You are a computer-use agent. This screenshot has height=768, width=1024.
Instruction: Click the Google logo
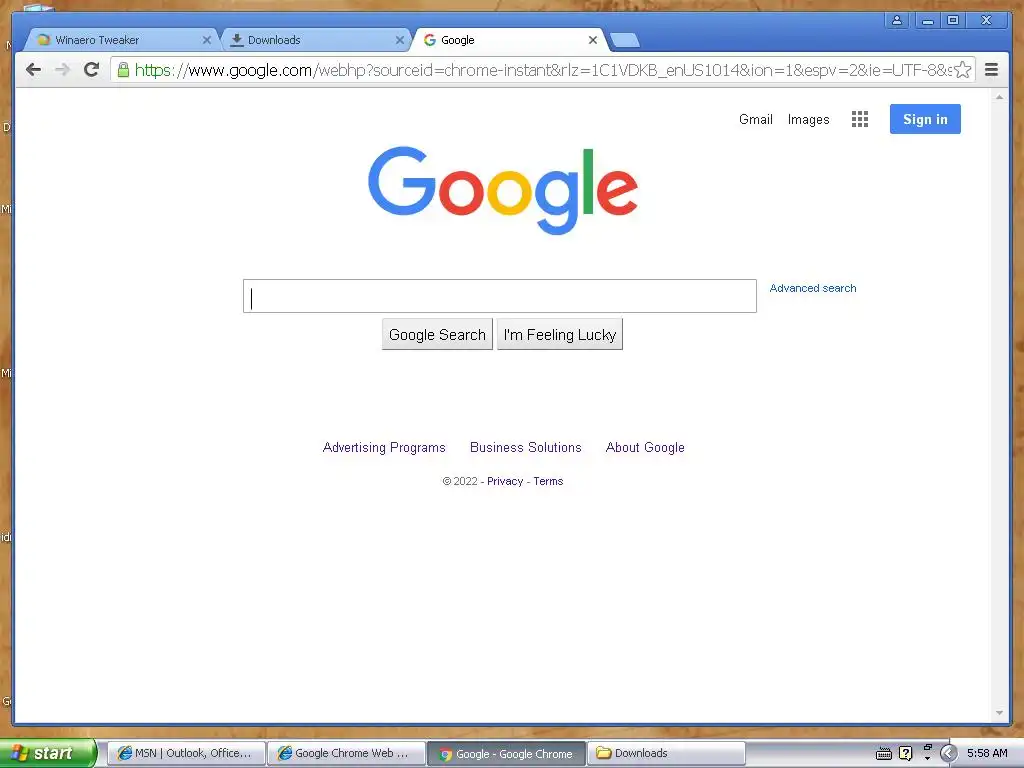(x=502, y=190)
